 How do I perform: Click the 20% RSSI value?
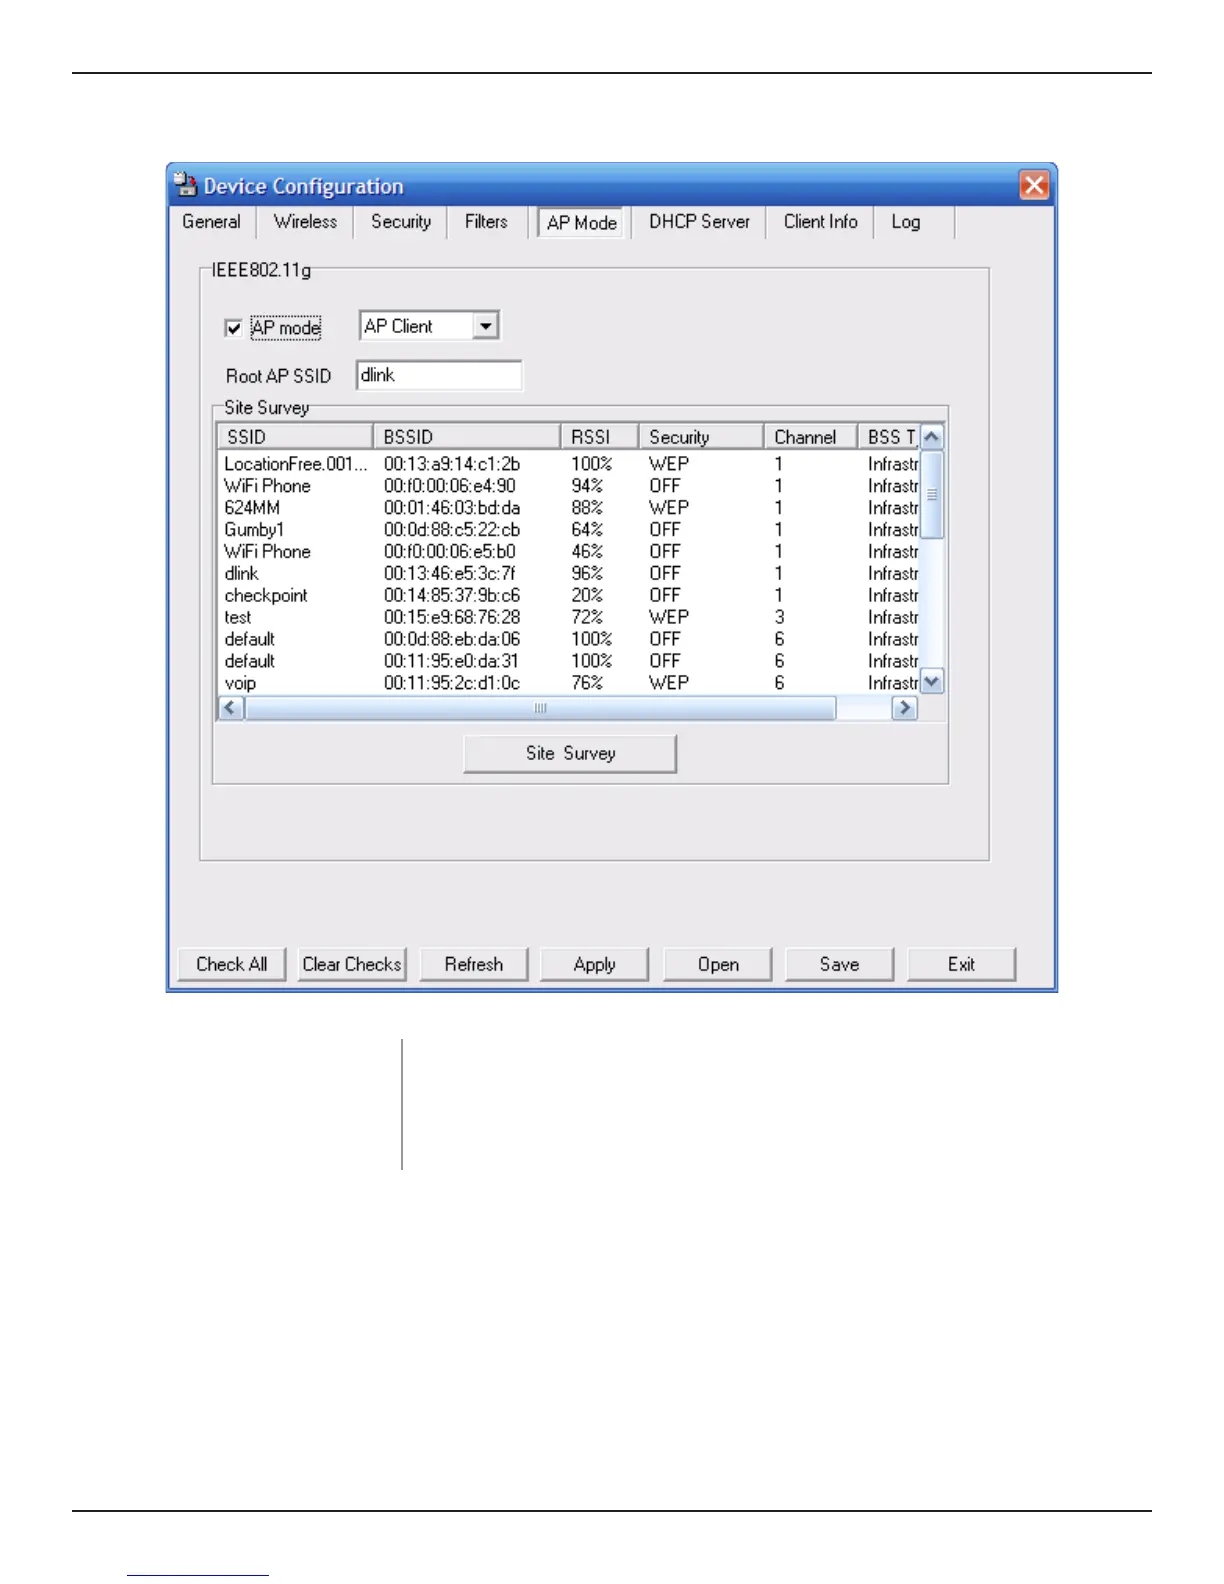pos(587,596)
